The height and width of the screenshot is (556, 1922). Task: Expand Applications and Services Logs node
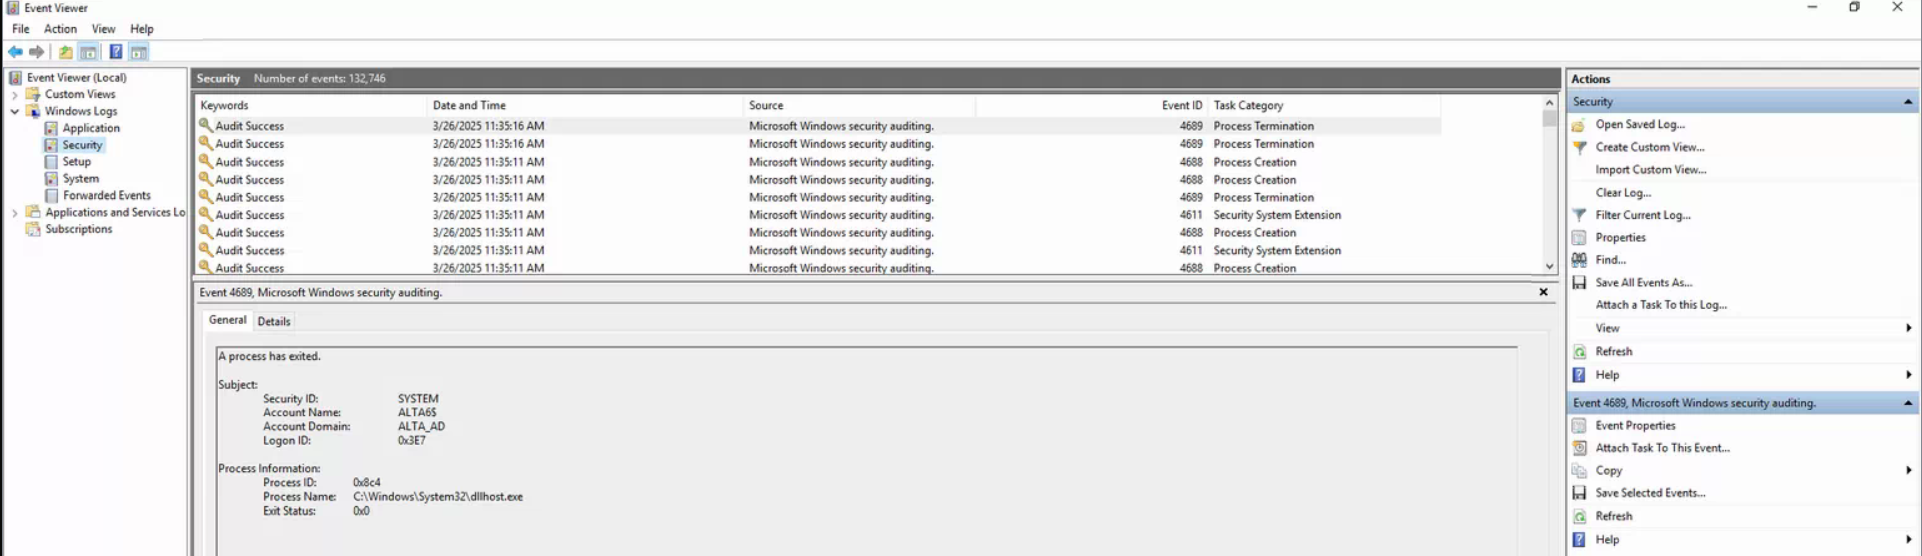pos(14,213)
